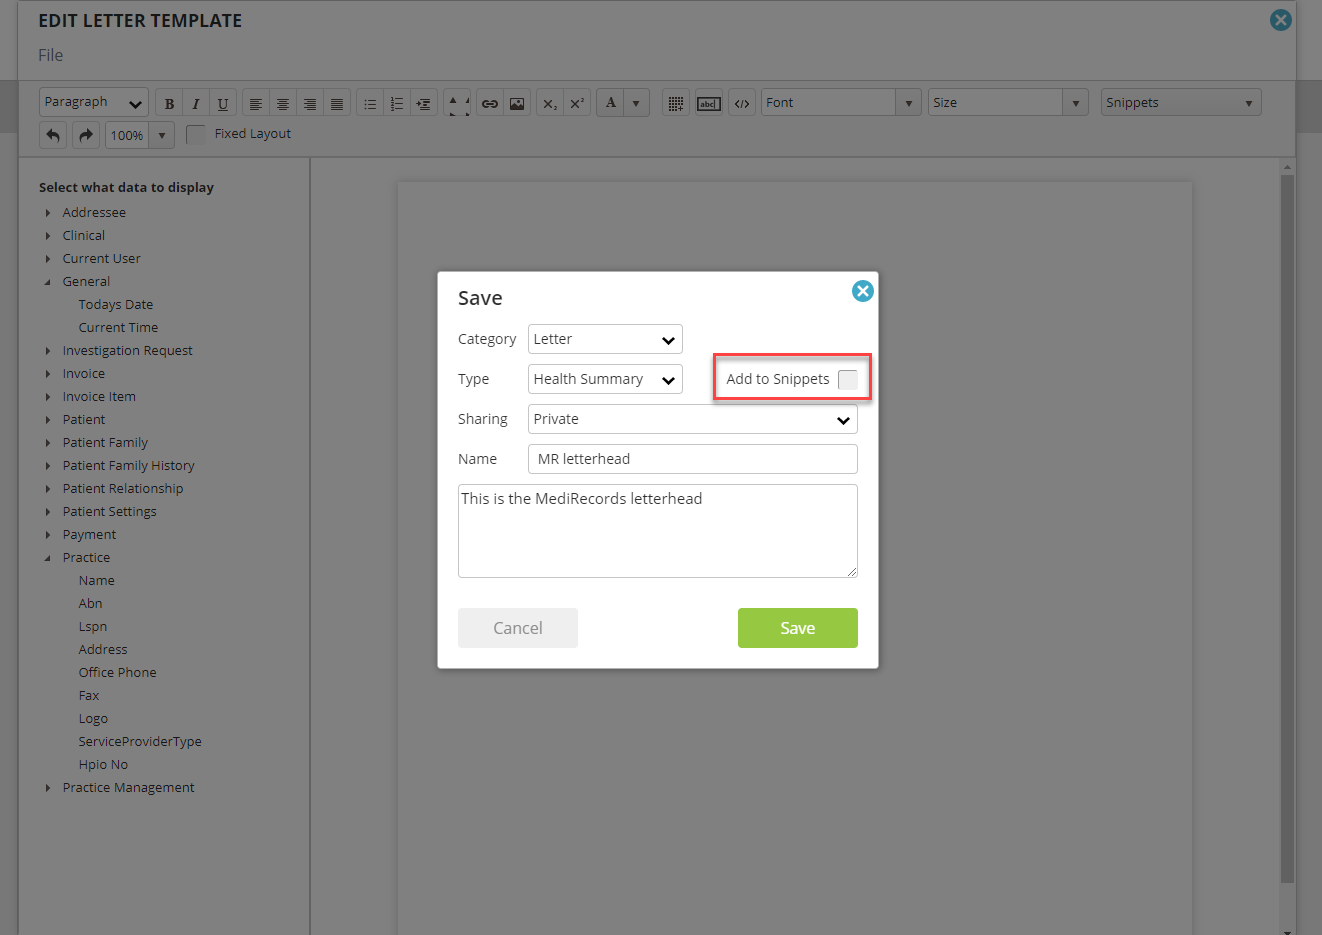
Task: Click the font color A icon
Action: 610,103
